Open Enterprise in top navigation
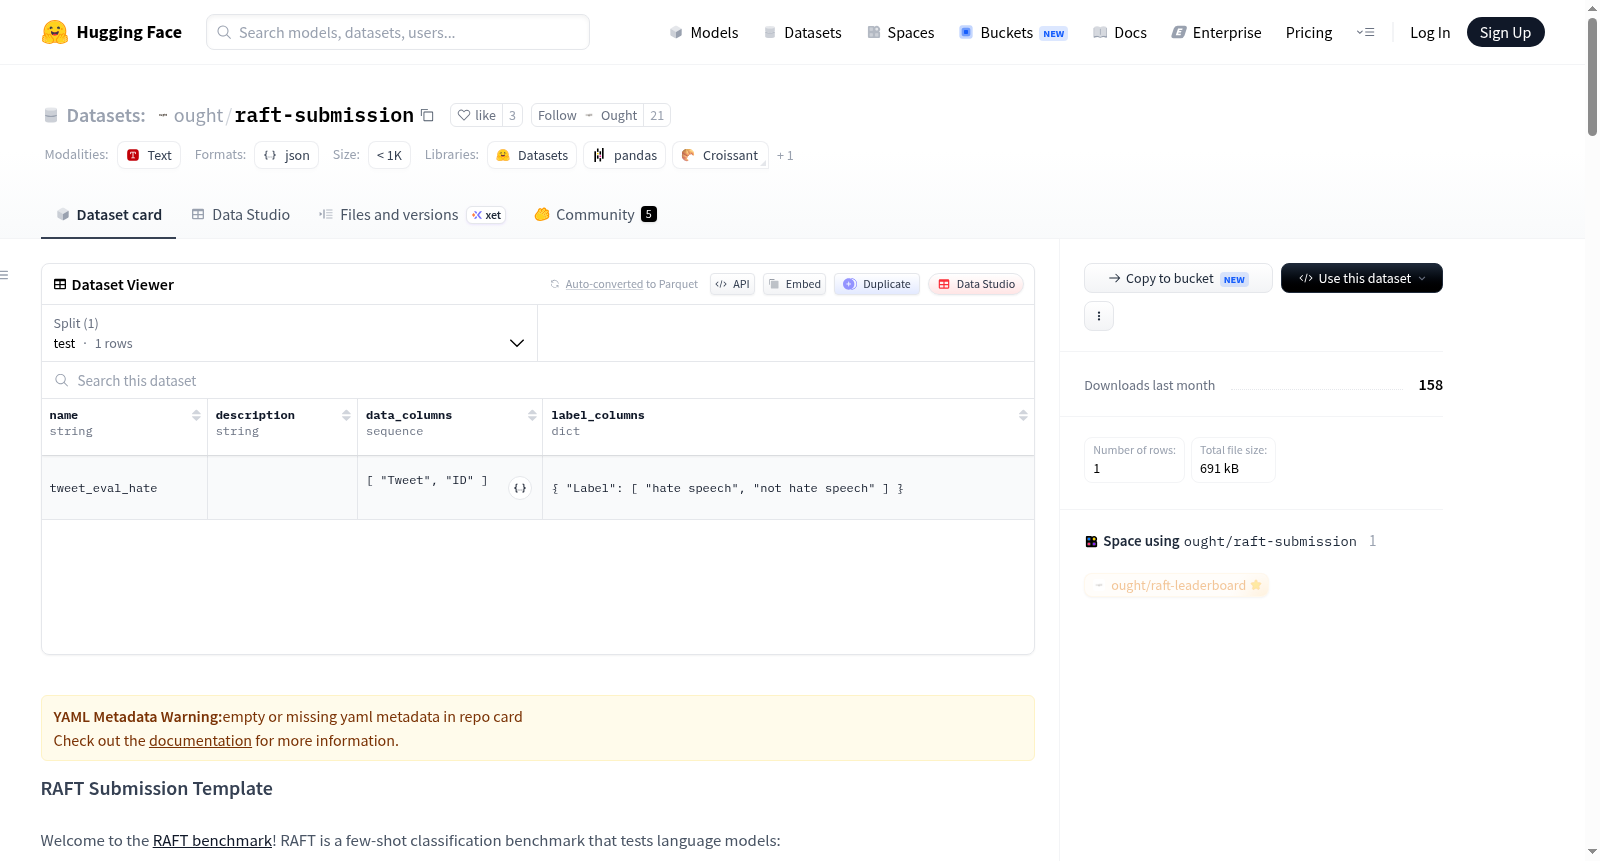 point(1217,32)
